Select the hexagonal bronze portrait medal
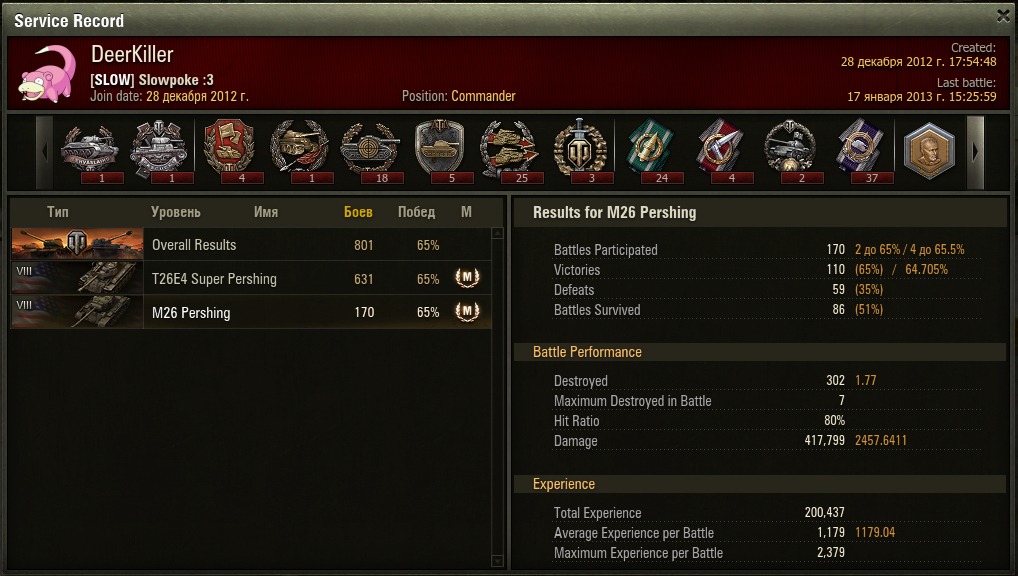 coord(930,151)
